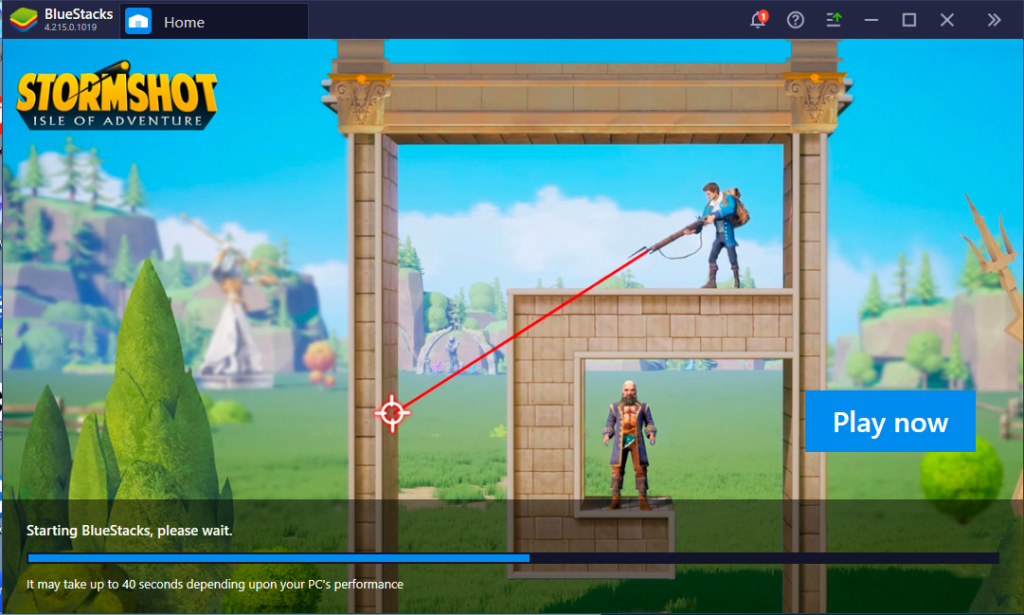Image resolution: width=1024 pixels, height=615 pixels.
Task: Click the BlueStacks version 4.215.0.1019 text
Action: click(71, 27)
